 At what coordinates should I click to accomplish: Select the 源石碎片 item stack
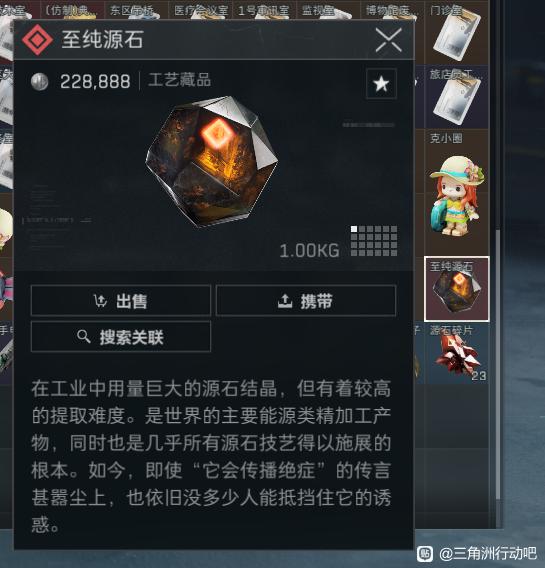[x=457, y=353]
